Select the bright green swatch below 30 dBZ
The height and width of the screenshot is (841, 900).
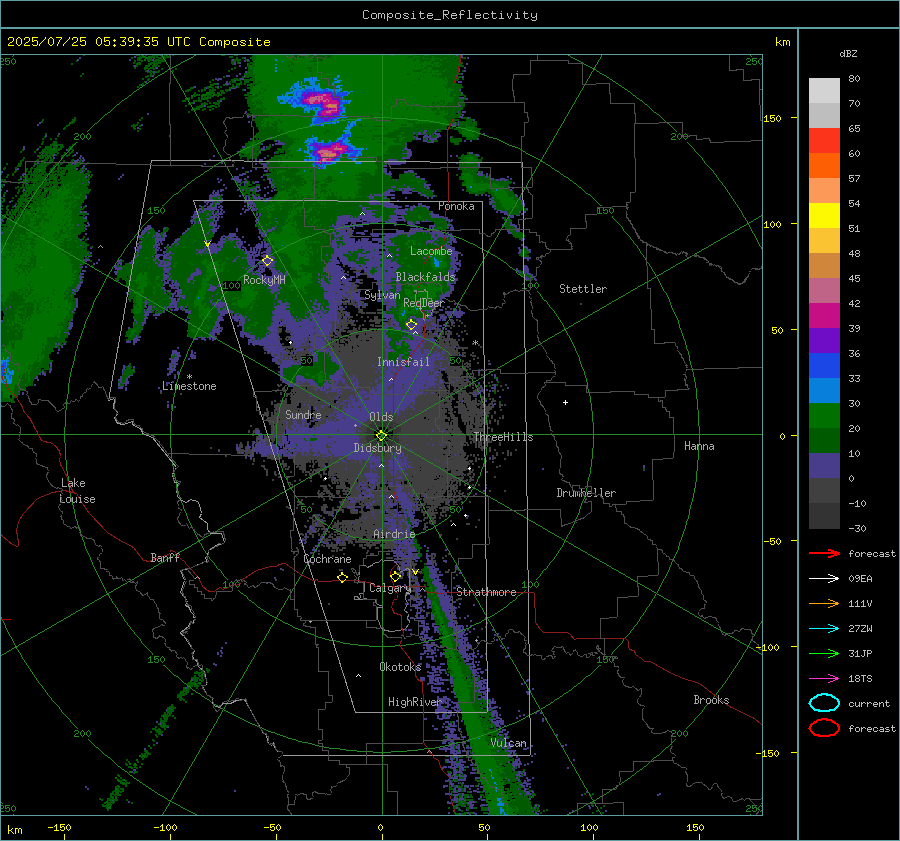tap(824, 416)
